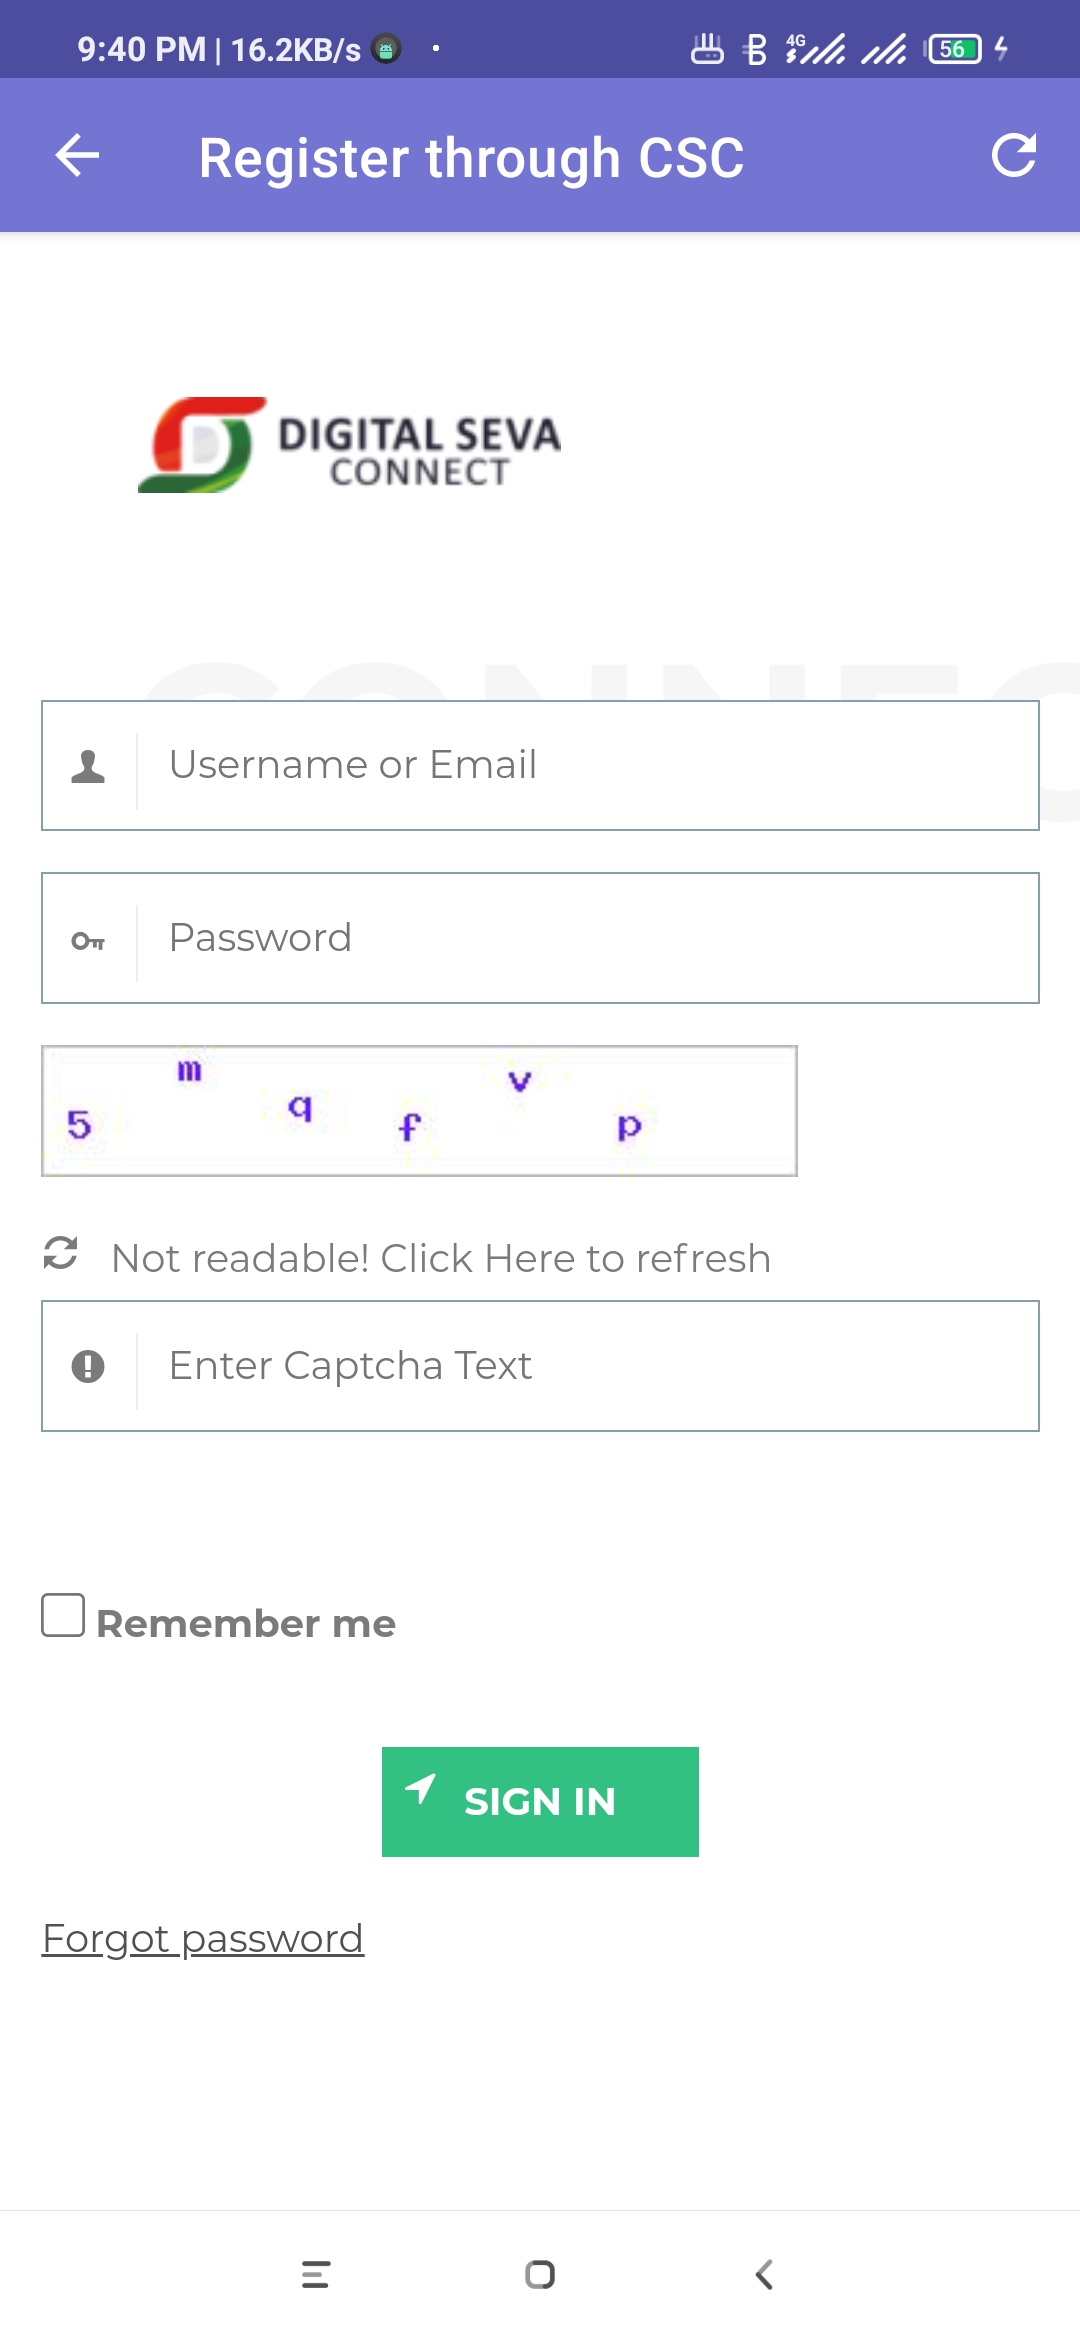
Task: Open the Forgot password link
Action: click(x=203, y=1939)
